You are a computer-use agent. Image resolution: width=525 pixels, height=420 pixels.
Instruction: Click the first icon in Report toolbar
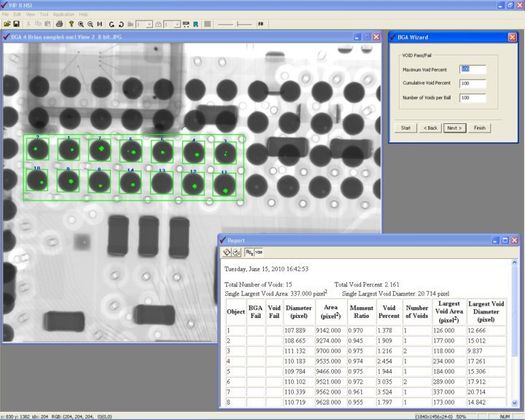point(227,252)
